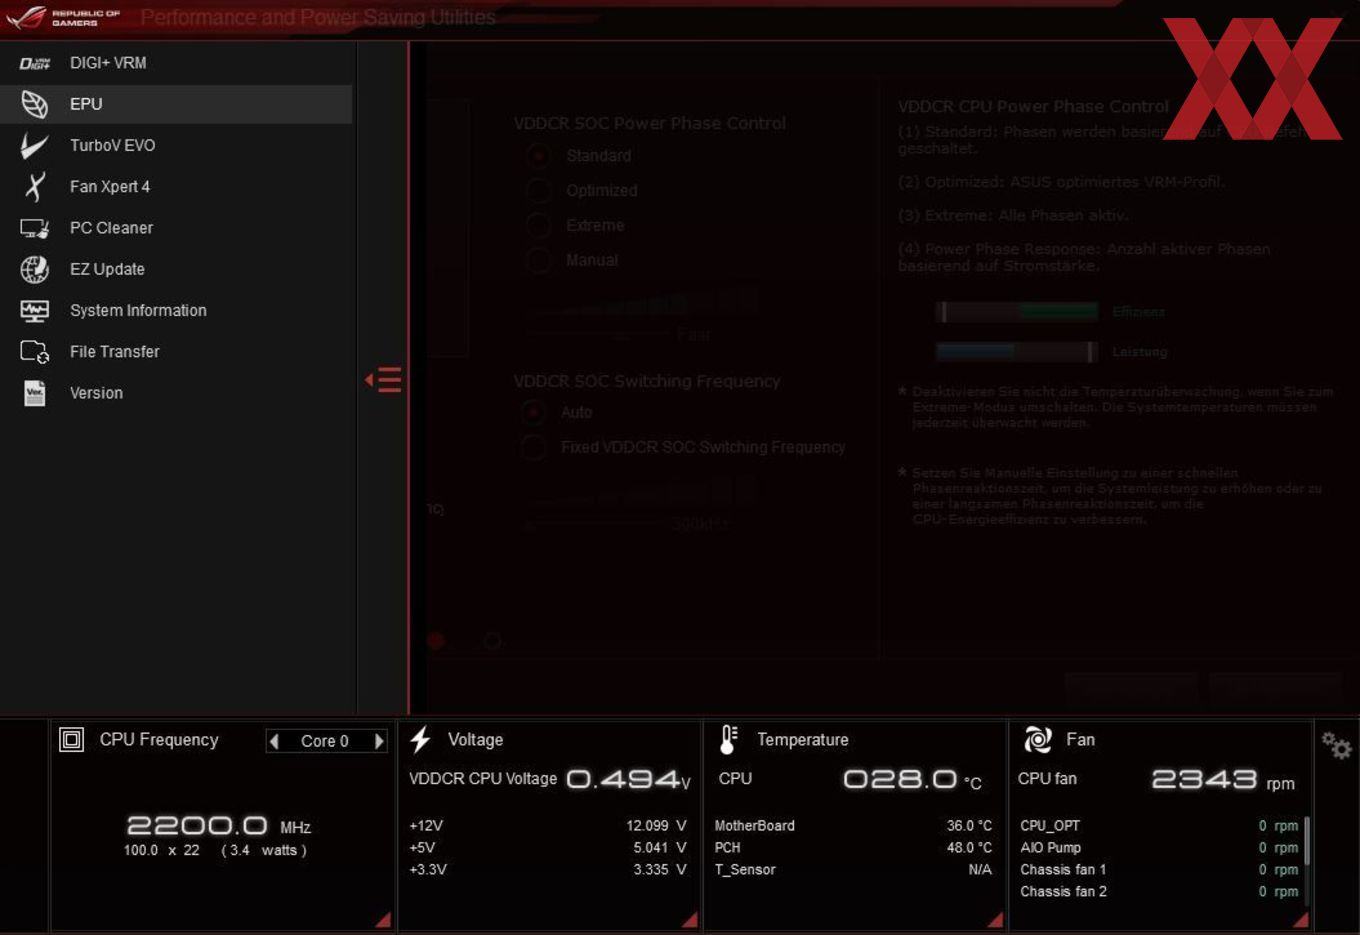The width and height of the screenshot is (1360, 935).
Task: Expand the Temperature panel corner triangle
Action: coord(995,920)
